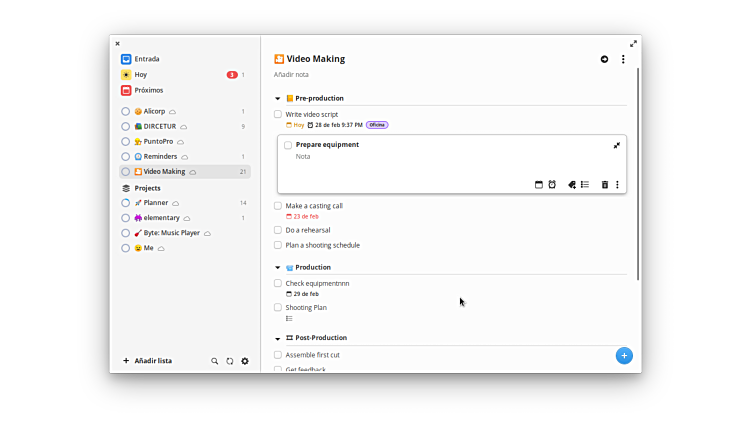Viewport: 752px width, 423px height.
Task: Collapse the Prepare equipment task editor
Action: tap(617, 145)
